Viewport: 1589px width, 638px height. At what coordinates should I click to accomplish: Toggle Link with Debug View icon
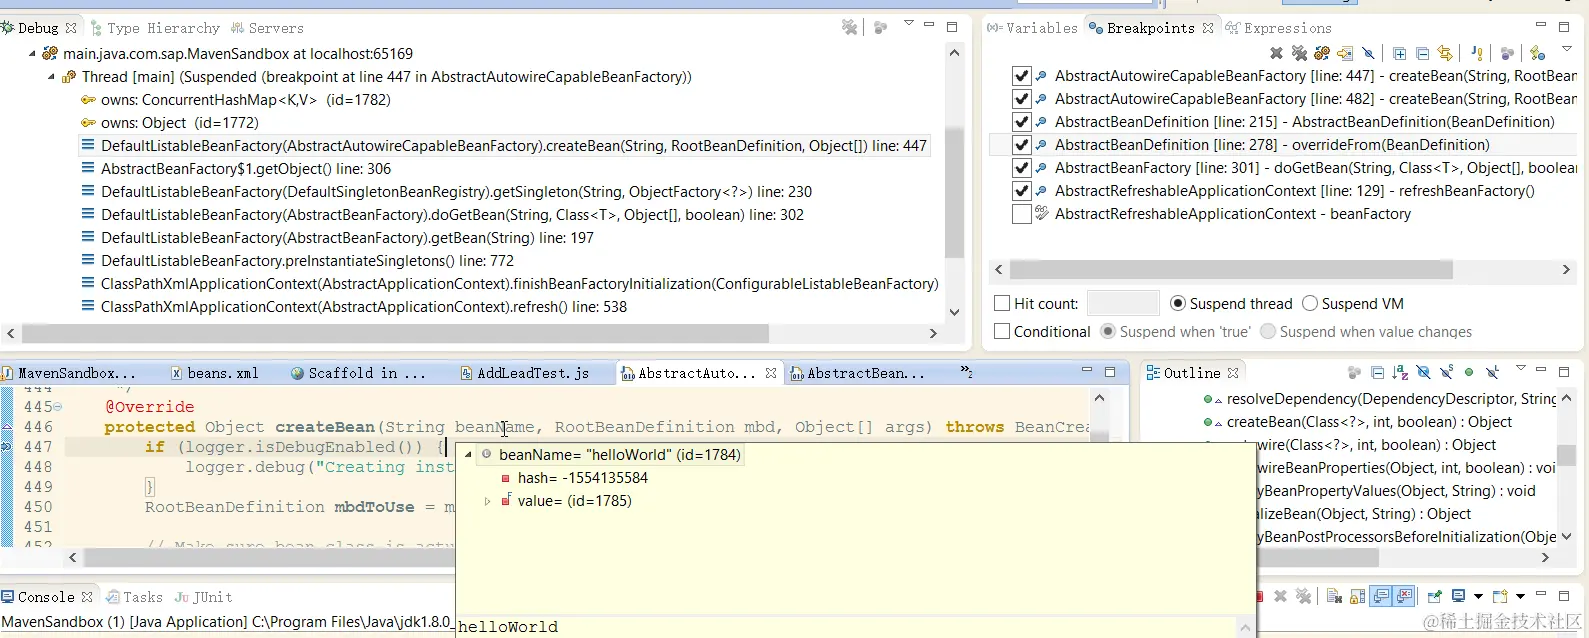click(1445, 53)
